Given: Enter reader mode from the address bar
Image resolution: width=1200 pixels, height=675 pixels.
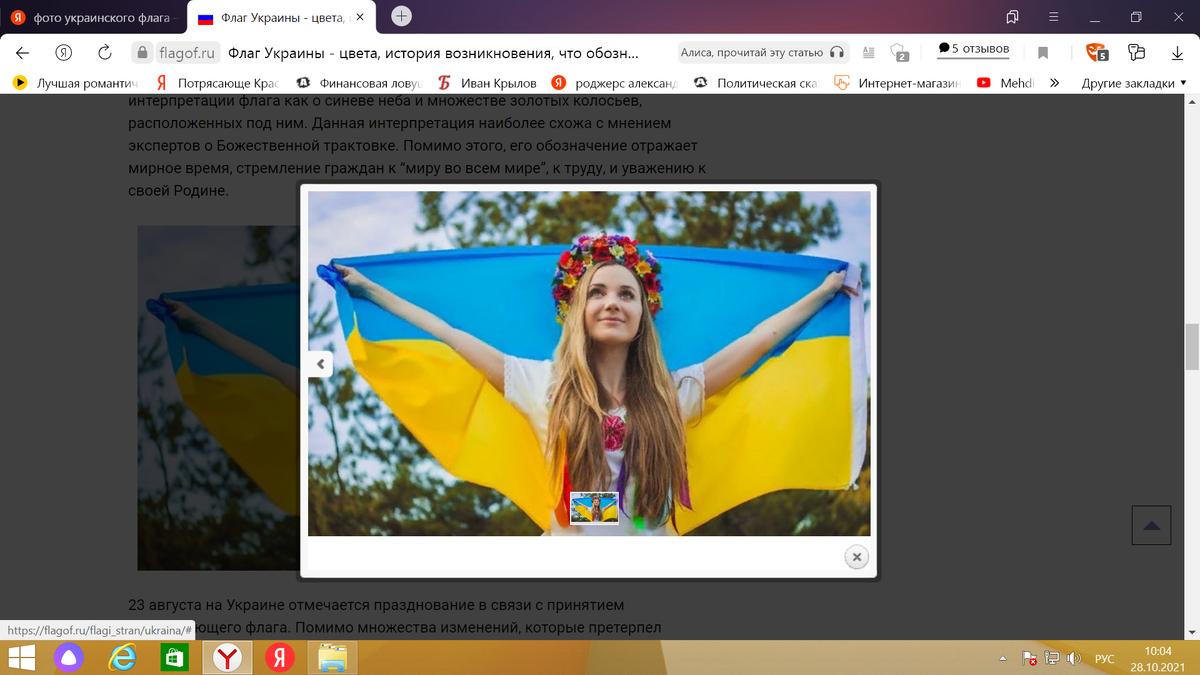Looking at the screenshot, I should coord(867,51).
